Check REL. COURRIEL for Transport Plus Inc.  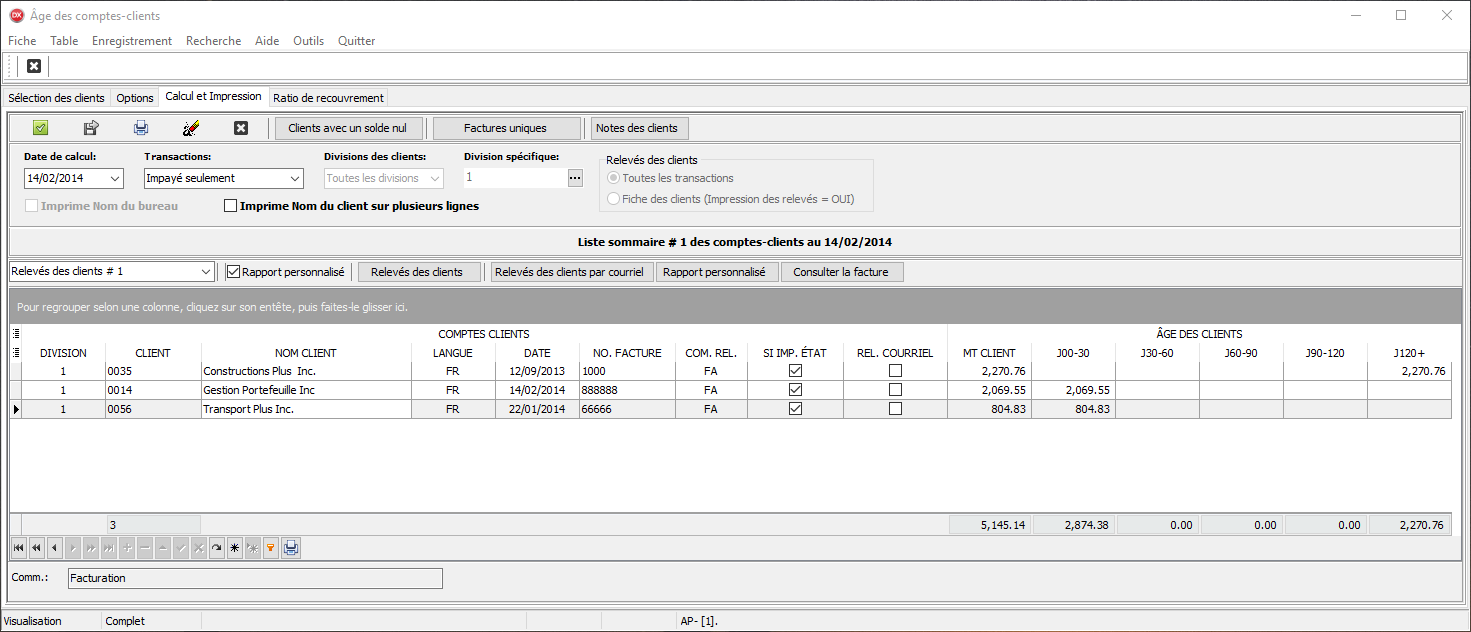pos(895,409)
